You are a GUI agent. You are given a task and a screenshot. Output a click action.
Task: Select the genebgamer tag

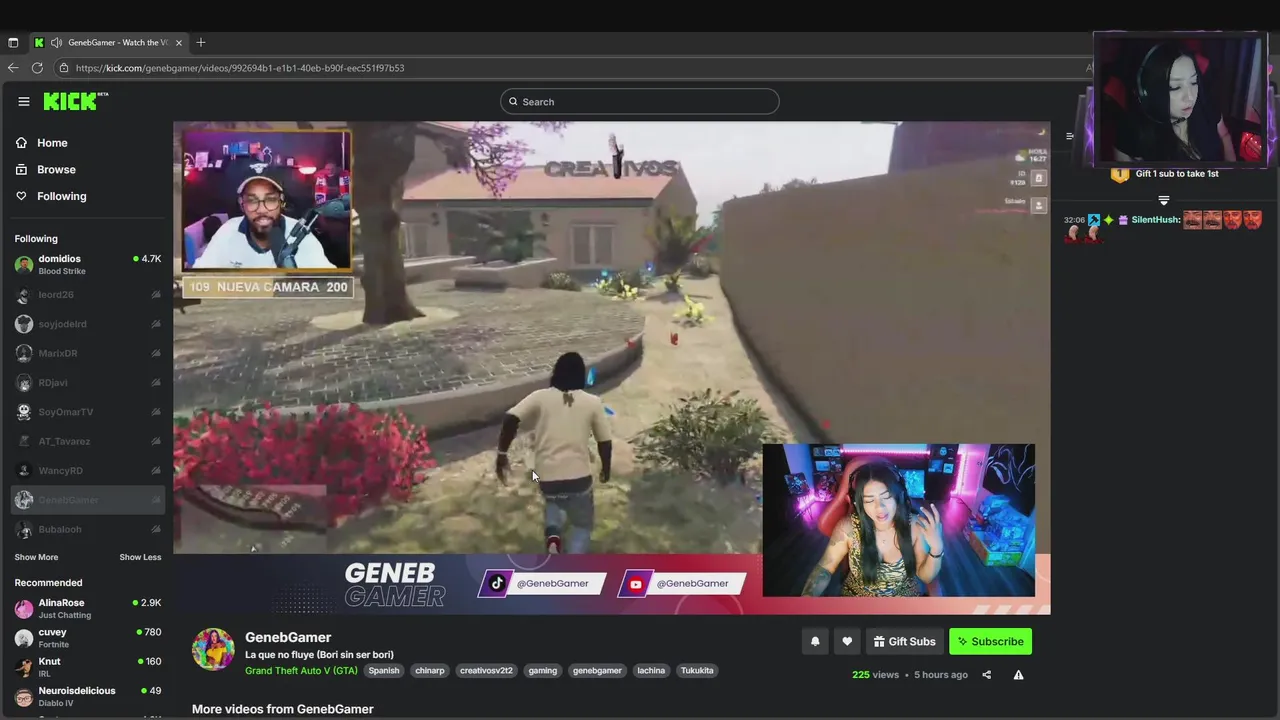[597, 671]
